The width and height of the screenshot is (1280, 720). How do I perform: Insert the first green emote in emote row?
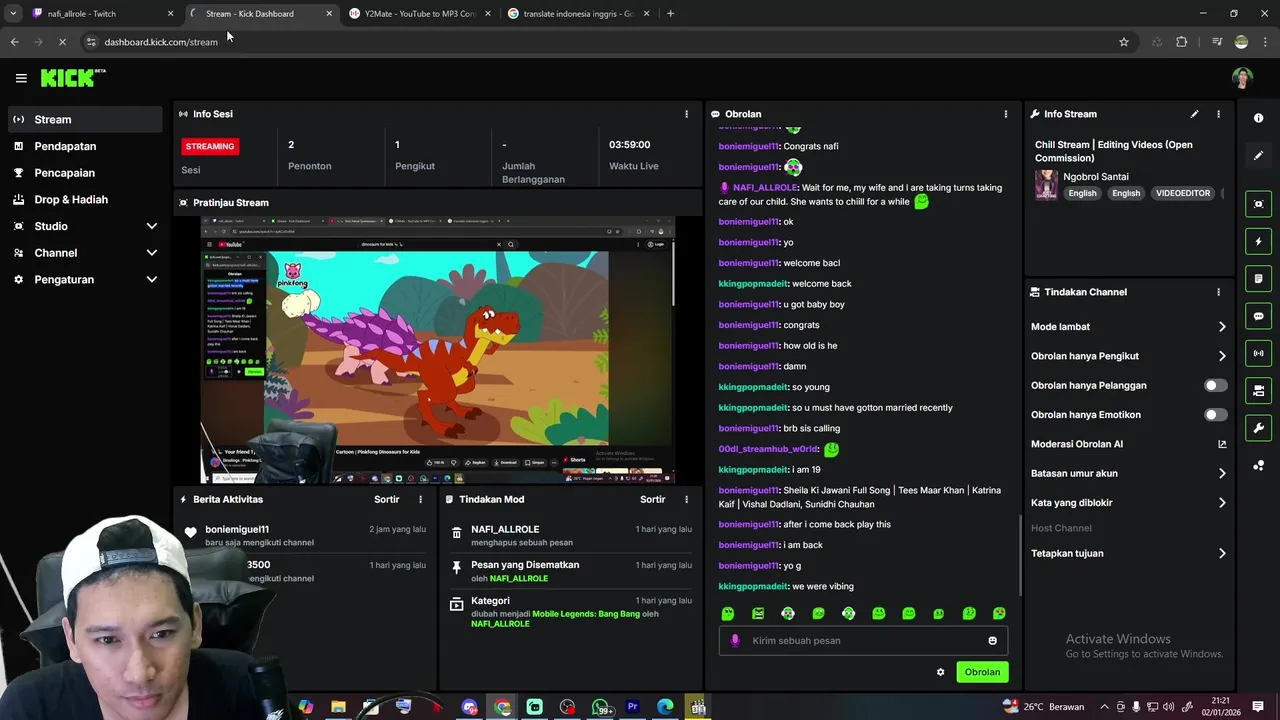click(x=728, y=613)
